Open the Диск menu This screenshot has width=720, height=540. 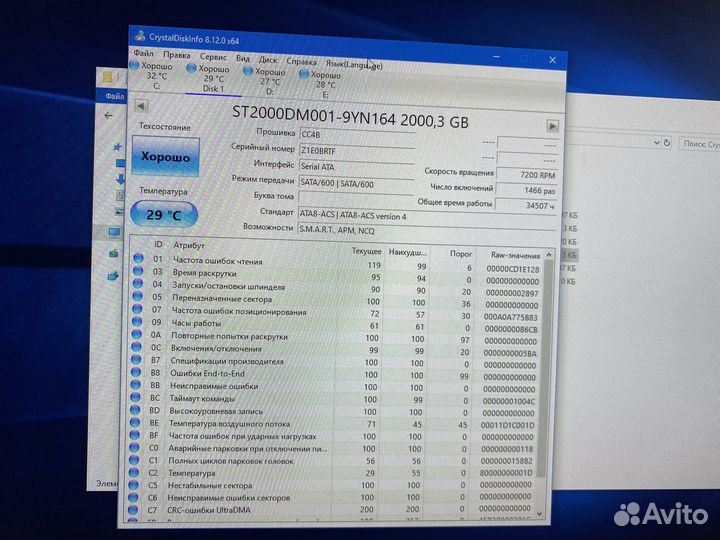(268, 60)
